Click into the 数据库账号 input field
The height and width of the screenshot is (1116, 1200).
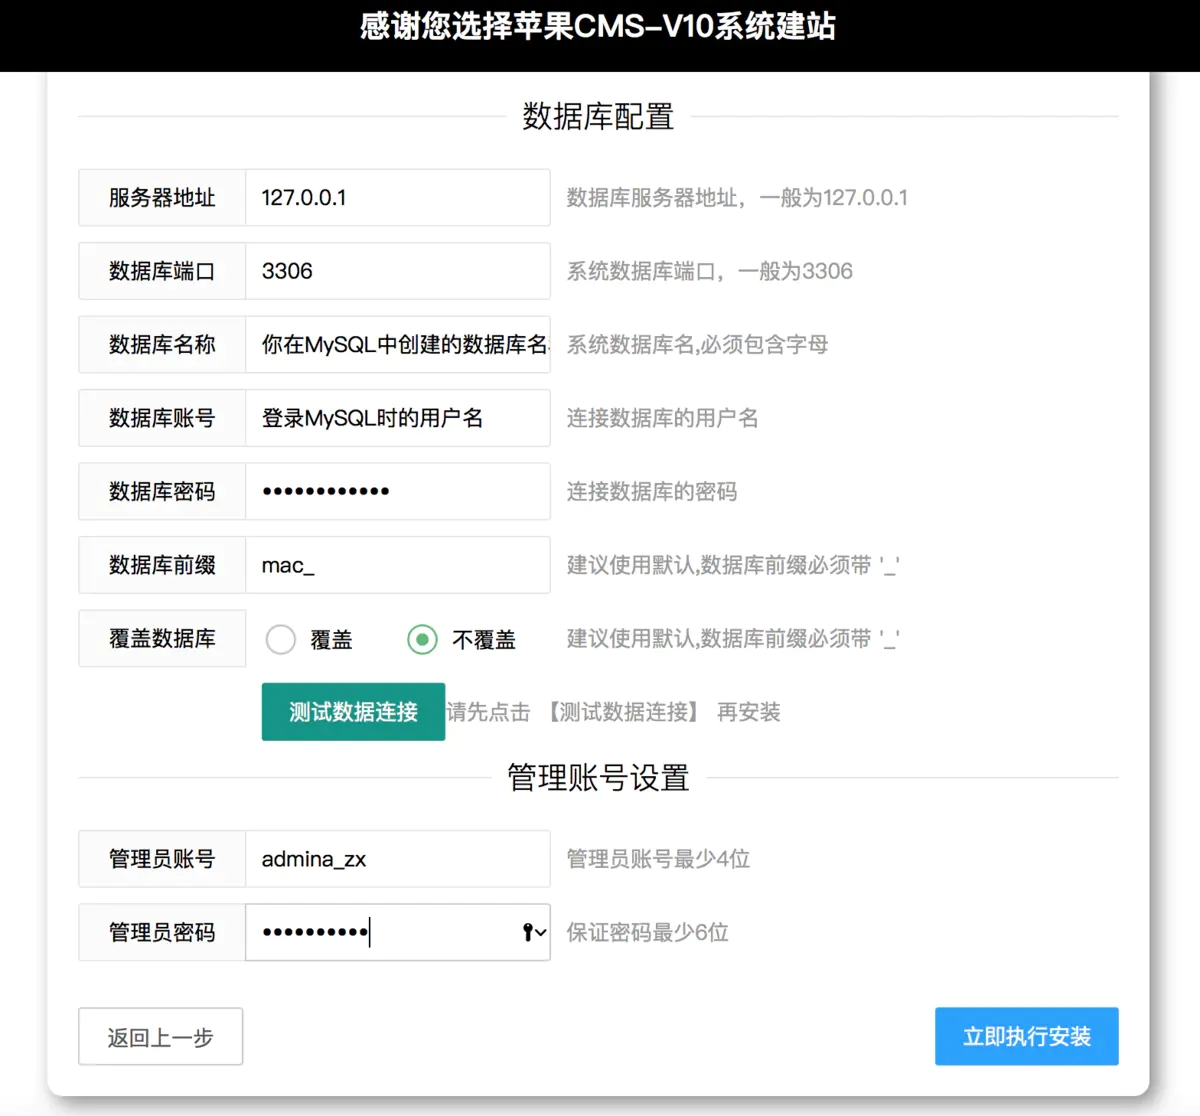398,418
